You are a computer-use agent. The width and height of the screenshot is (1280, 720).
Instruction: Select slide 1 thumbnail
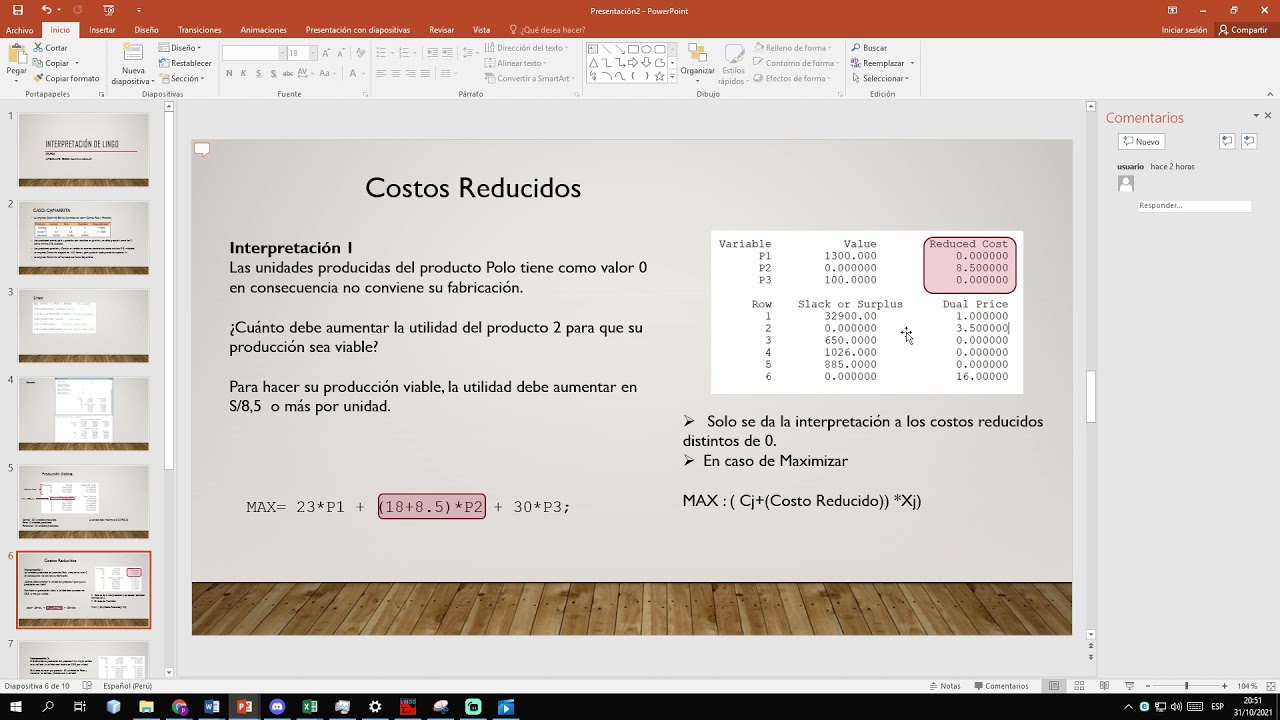coord(83,149)
